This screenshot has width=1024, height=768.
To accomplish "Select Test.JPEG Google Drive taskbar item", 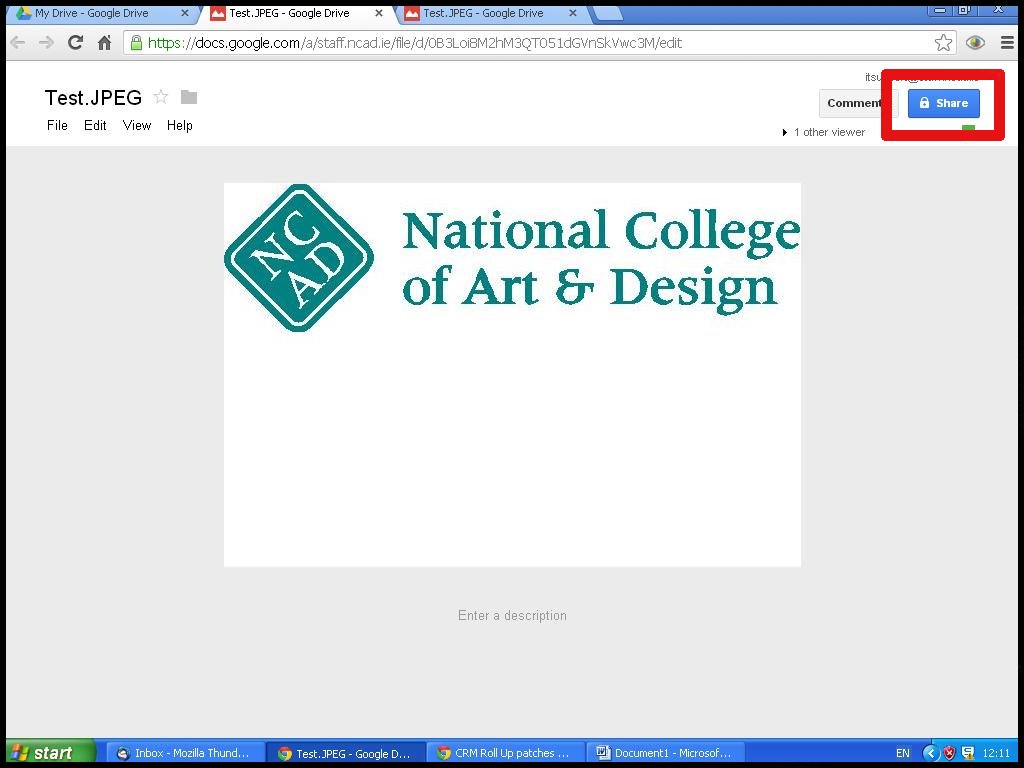I will coord(346,753).
